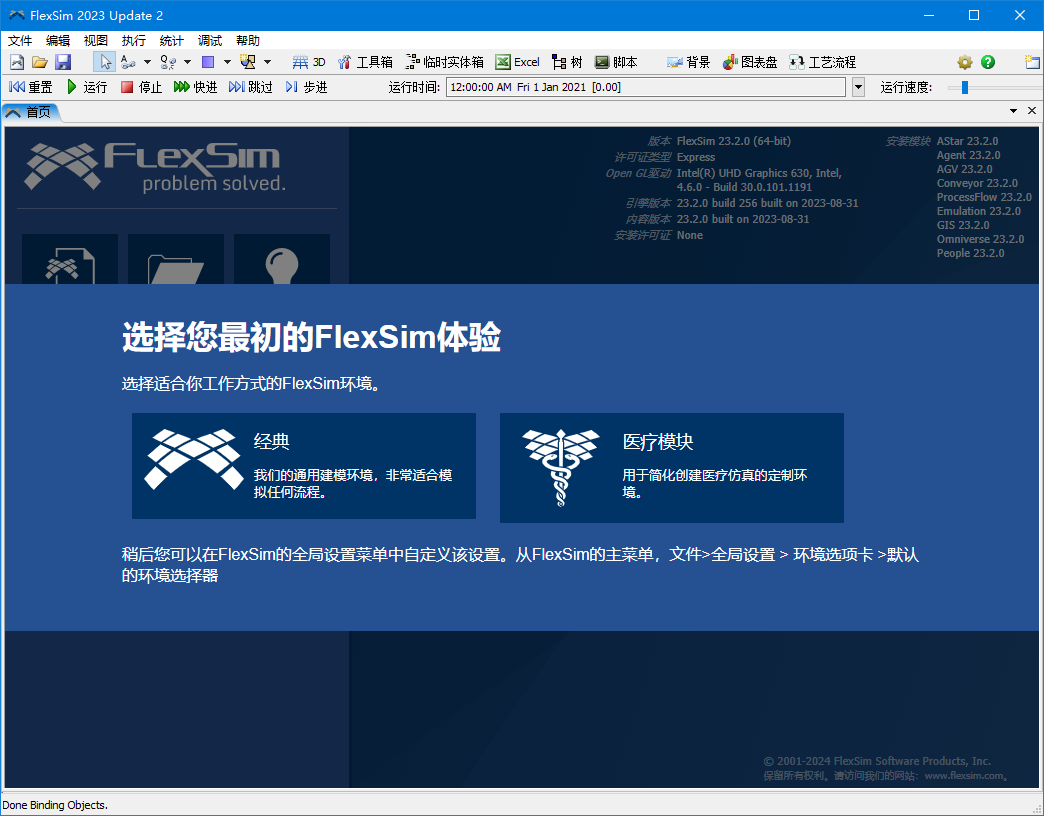Click the lightbulb tile on start page
1044x816 pixels.
[282, 260]
